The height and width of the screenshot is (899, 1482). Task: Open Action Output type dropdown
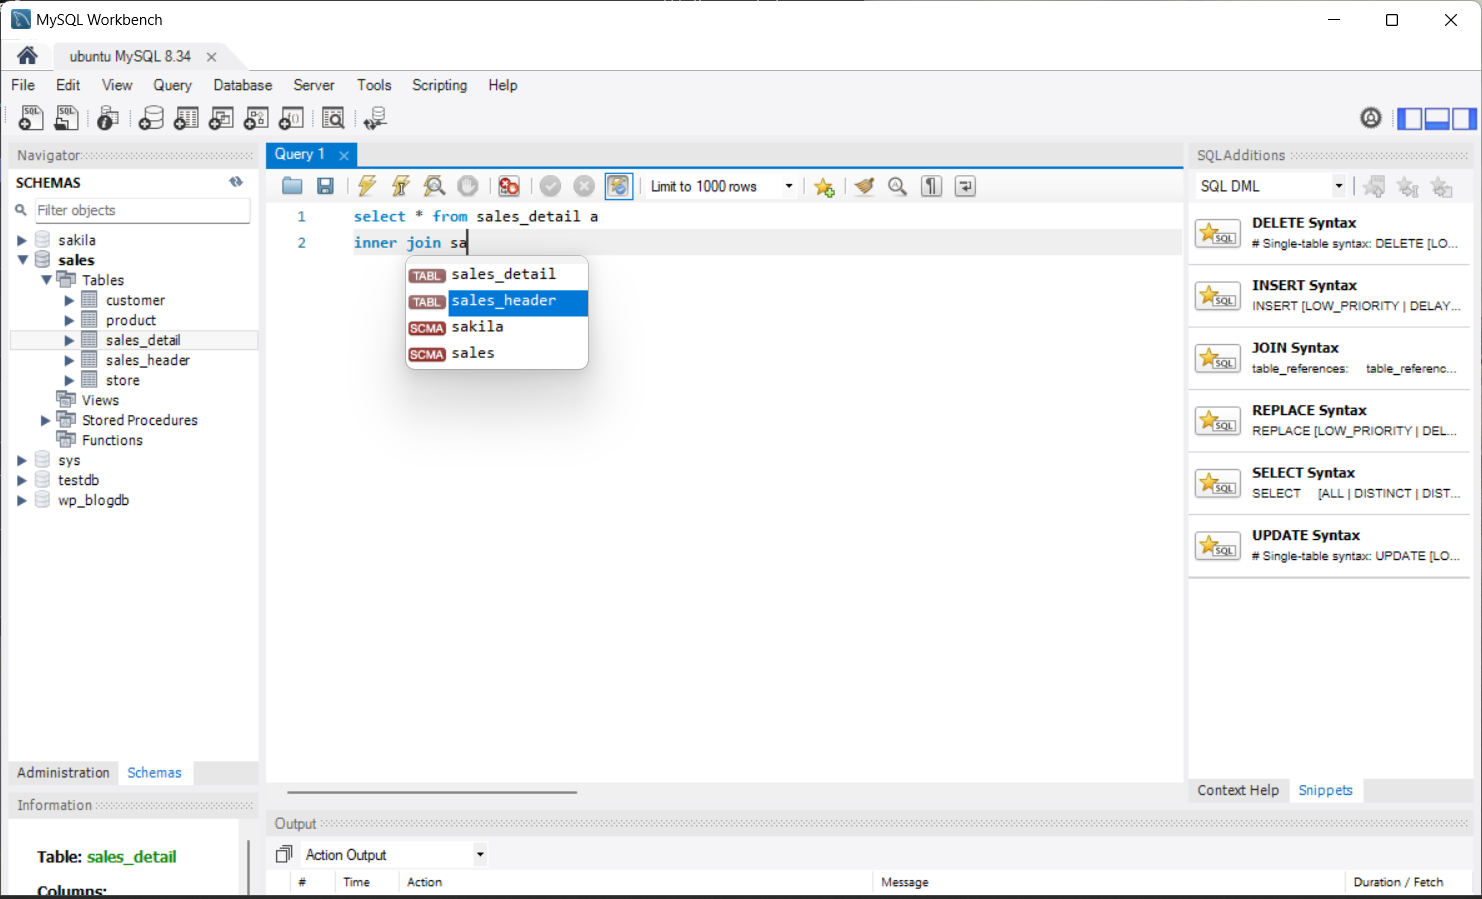pyautogui.click(x=394, y=855)
